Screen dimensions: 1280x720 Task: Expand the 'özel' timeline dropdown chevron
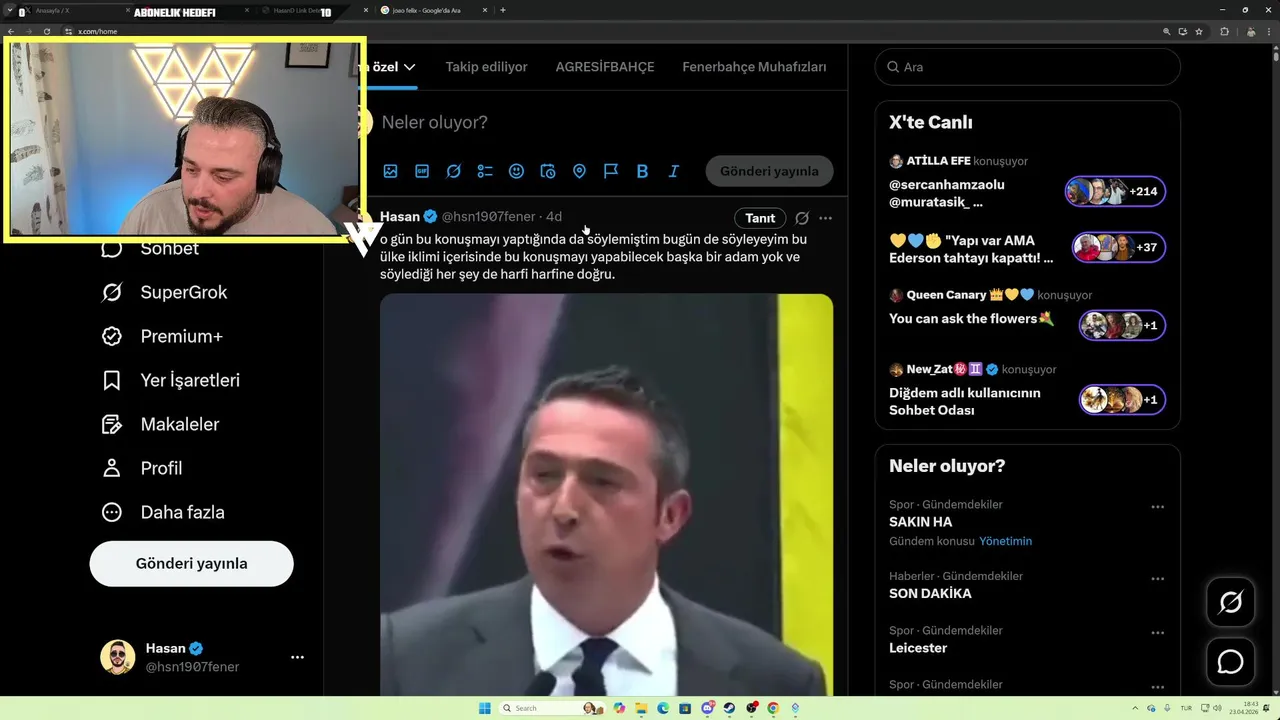pos(409,67)
